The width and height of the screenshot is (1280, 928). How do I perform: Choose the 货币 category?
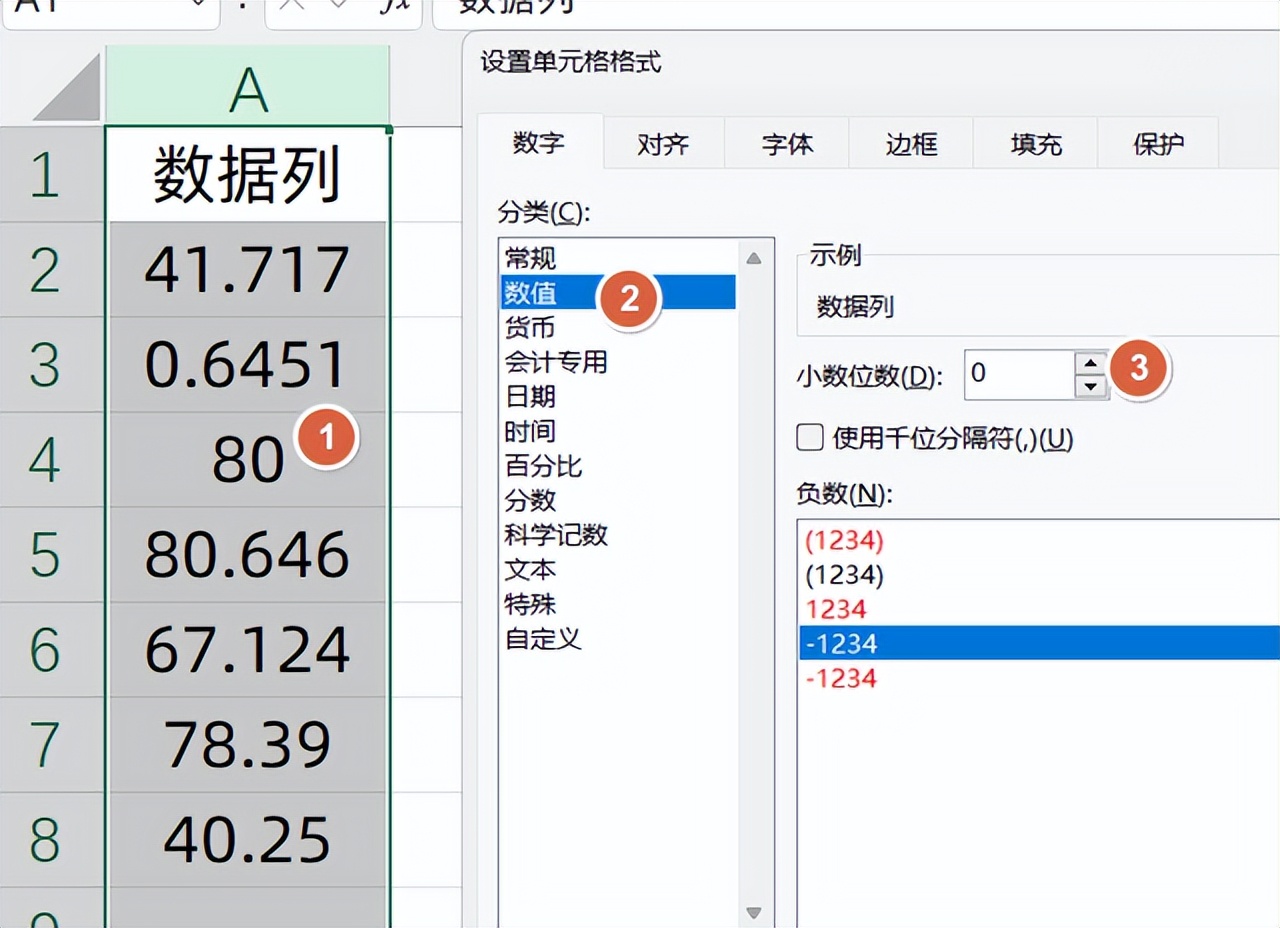pos(618,327)
